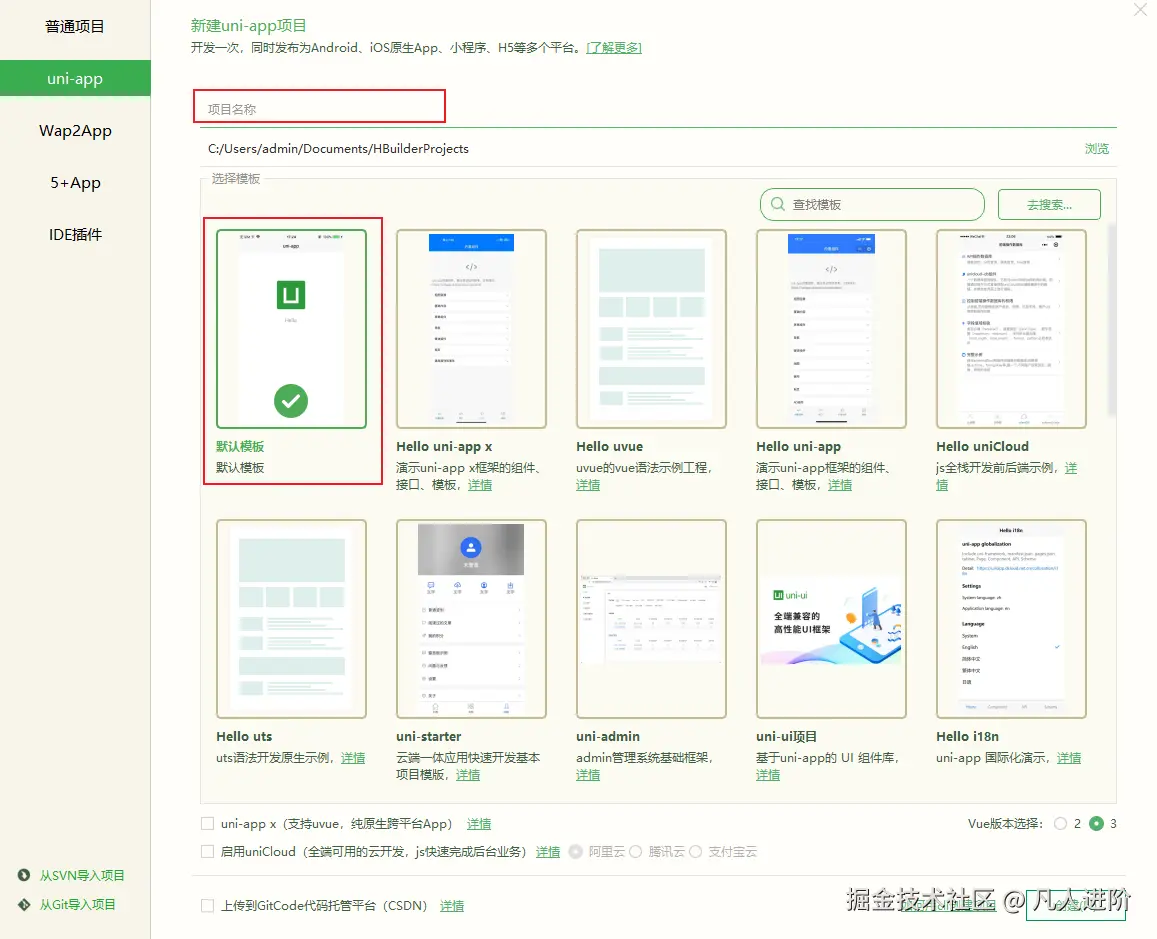Image resolution: width=1157 pixels, height=939 pixels.
Task: Click the uni-starter title text
Action: [x=429, y=736]
